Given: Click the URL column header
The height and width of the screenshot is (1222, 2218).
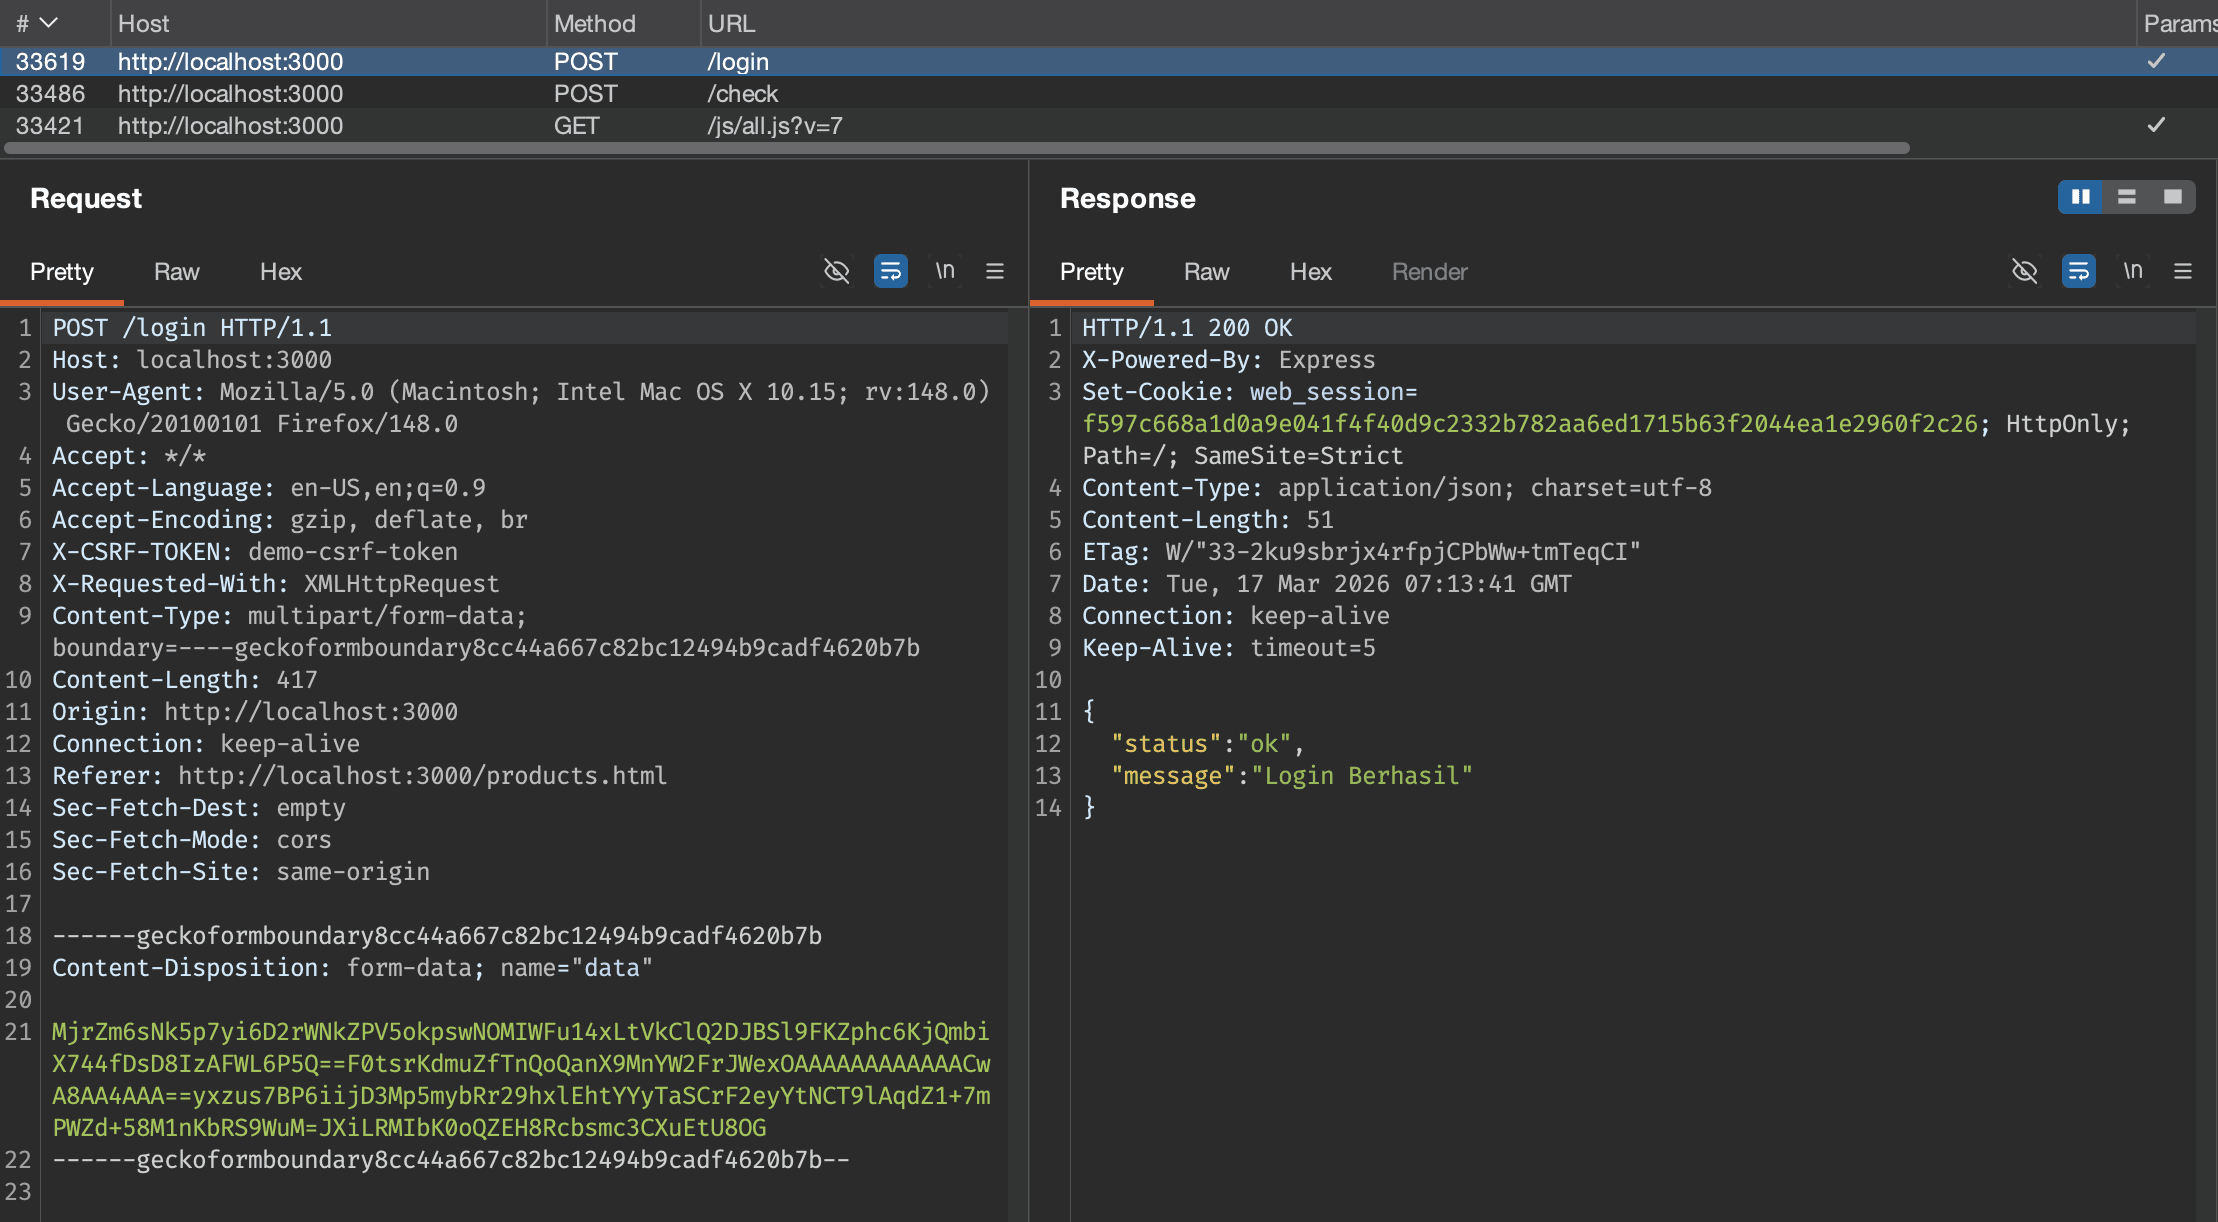Looking at the screenshot, I should (x=731, y=23).
